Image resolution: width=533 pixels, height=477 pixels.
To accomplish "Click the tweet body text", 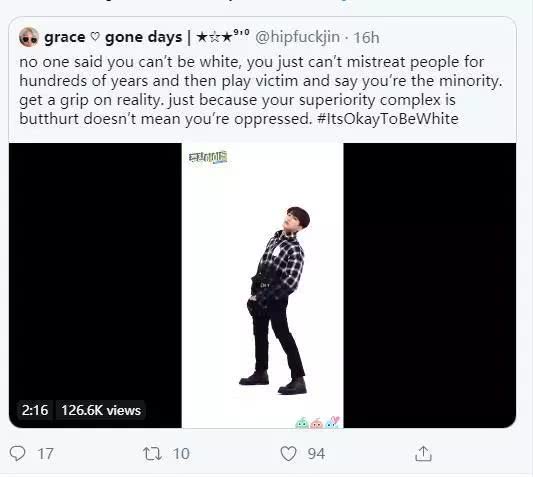I will pos(260,90).
